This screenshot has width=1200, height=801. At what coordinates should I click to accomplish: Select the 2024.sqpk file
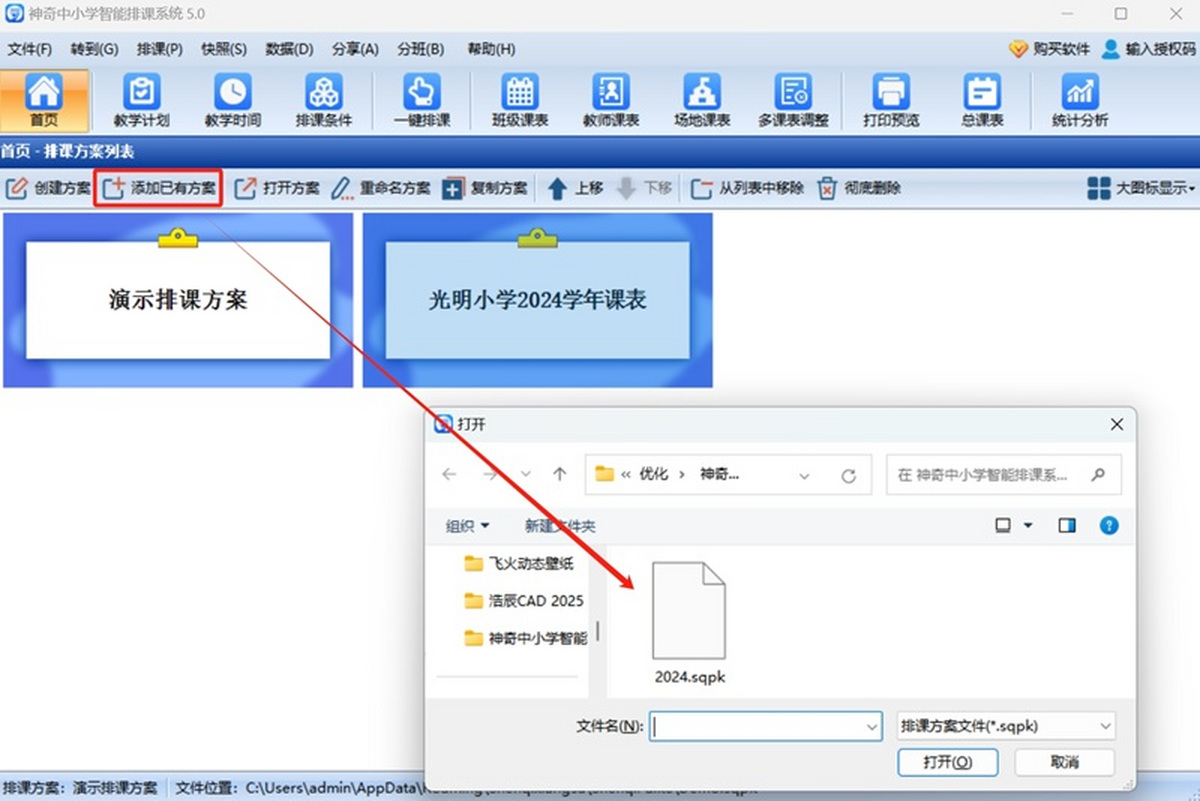[689, 623]
